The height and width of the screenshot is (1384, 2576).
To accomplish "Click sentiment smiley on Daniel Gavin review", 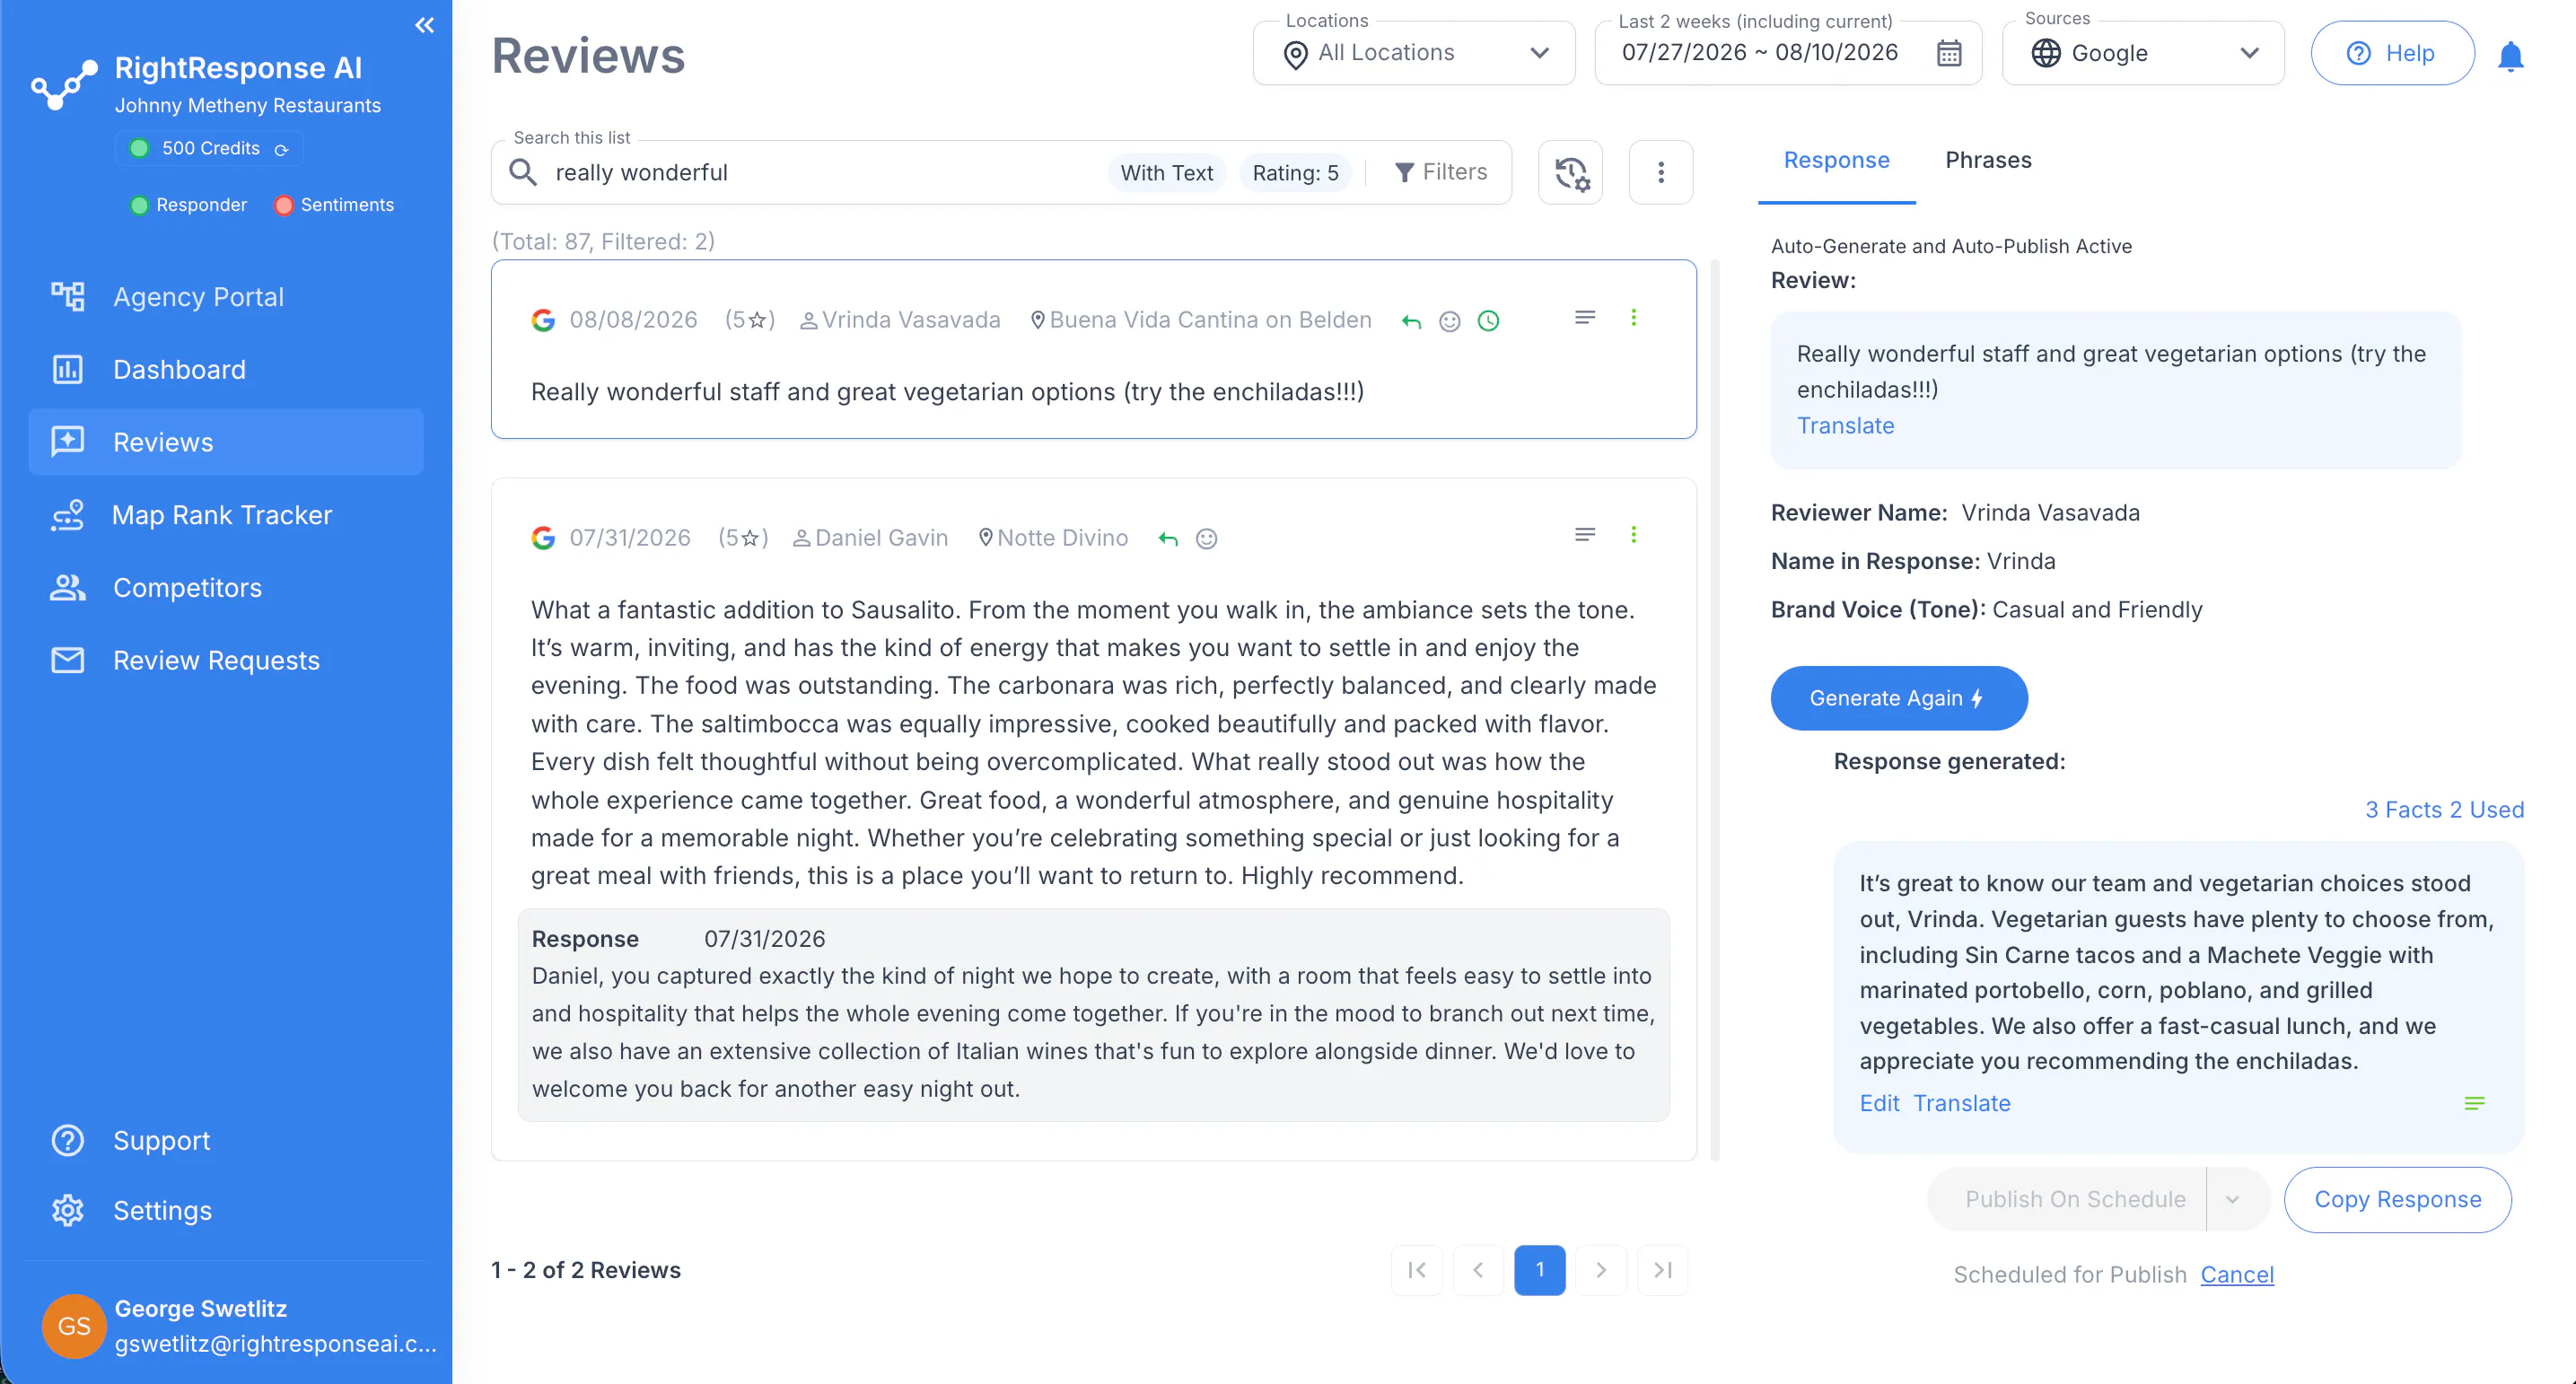I will [x=1206, y=539].
